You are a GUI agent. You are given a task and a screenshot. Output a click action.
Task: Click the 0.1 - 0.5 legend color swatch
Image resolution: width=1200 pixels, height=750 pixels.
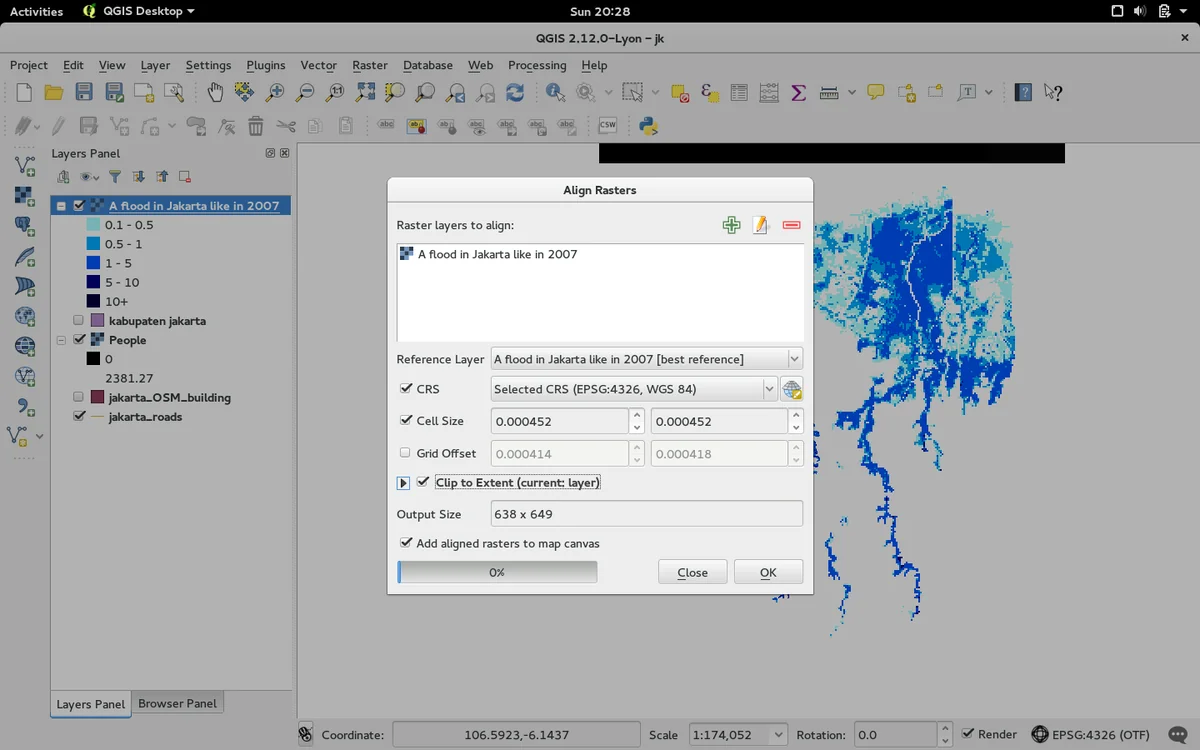tap(93, 225)
